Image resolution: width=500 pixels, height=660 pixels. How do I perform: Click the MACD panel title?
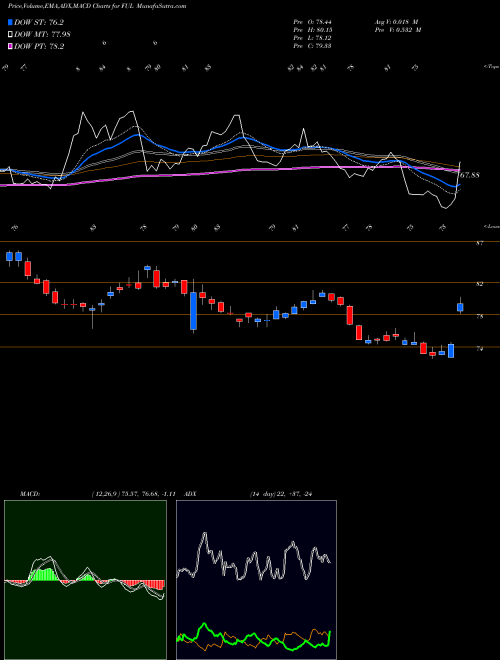click(x=29, y=494)
